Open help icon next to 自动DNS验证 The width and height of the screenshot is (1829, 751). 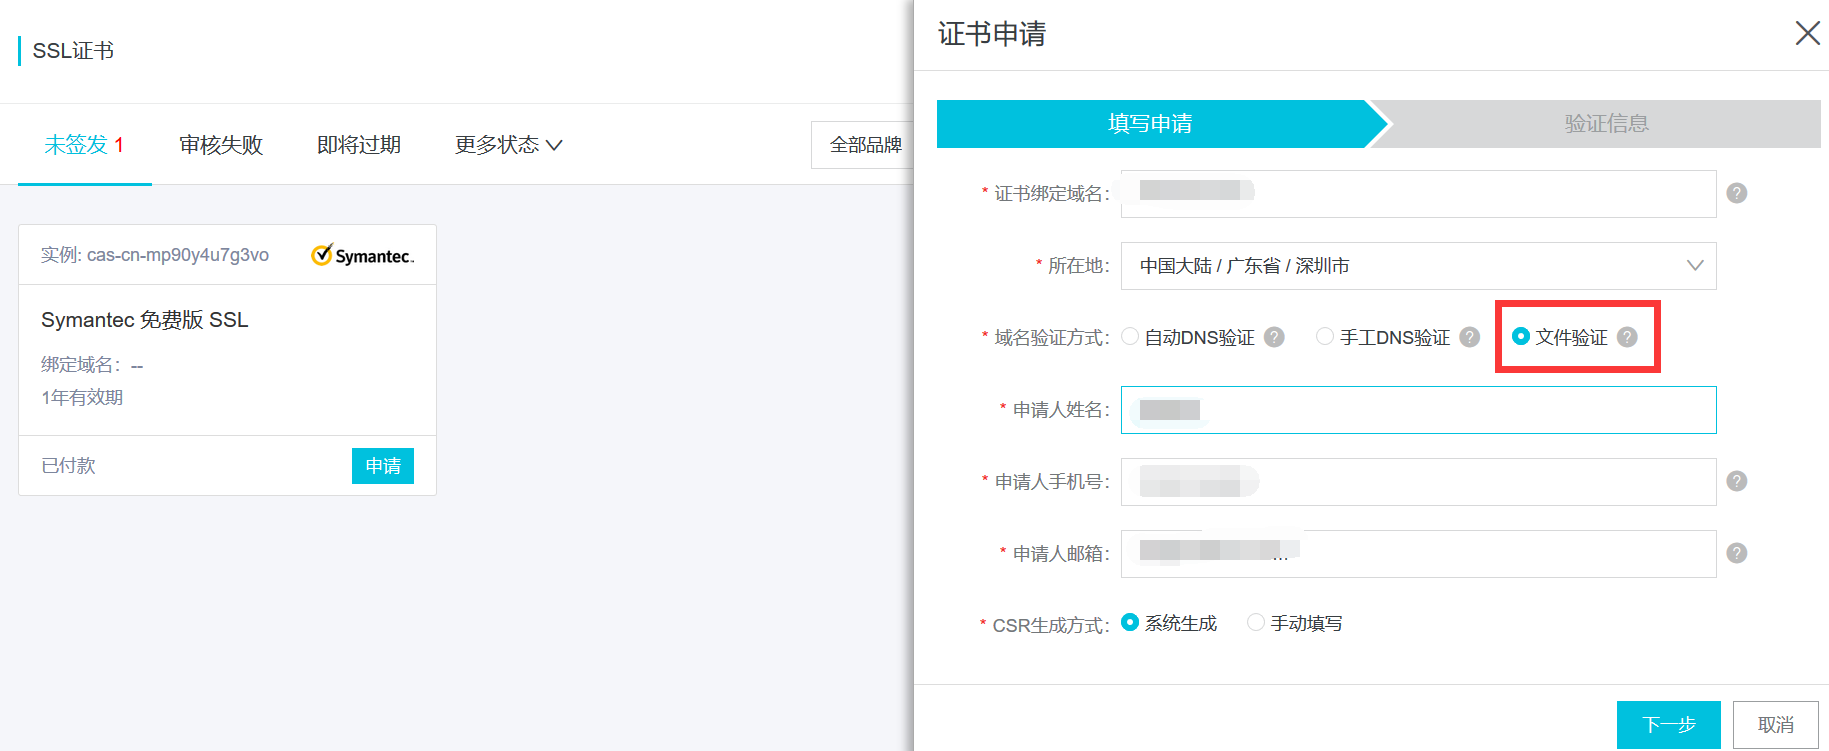point(1274,337)
